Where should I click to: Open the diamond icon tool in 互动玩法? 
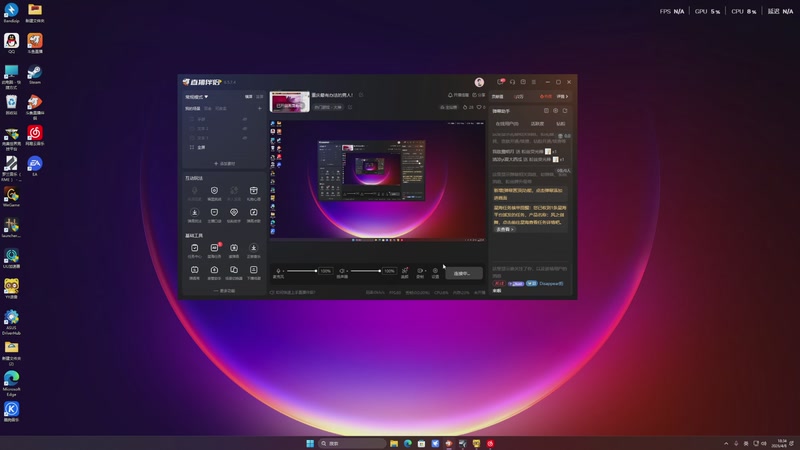234,214
